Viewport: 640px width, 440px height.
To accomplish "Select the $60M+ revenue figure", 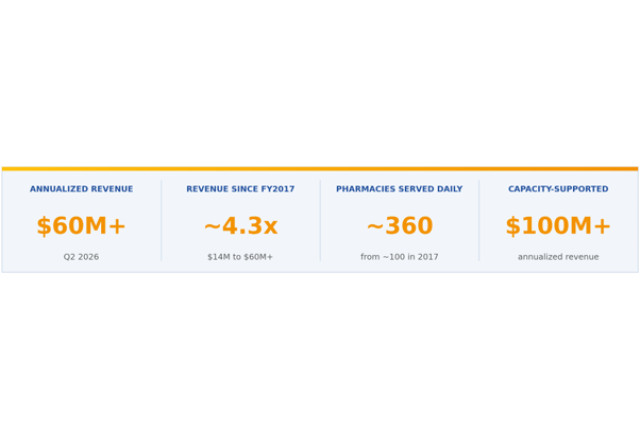I will click(81, 226).
